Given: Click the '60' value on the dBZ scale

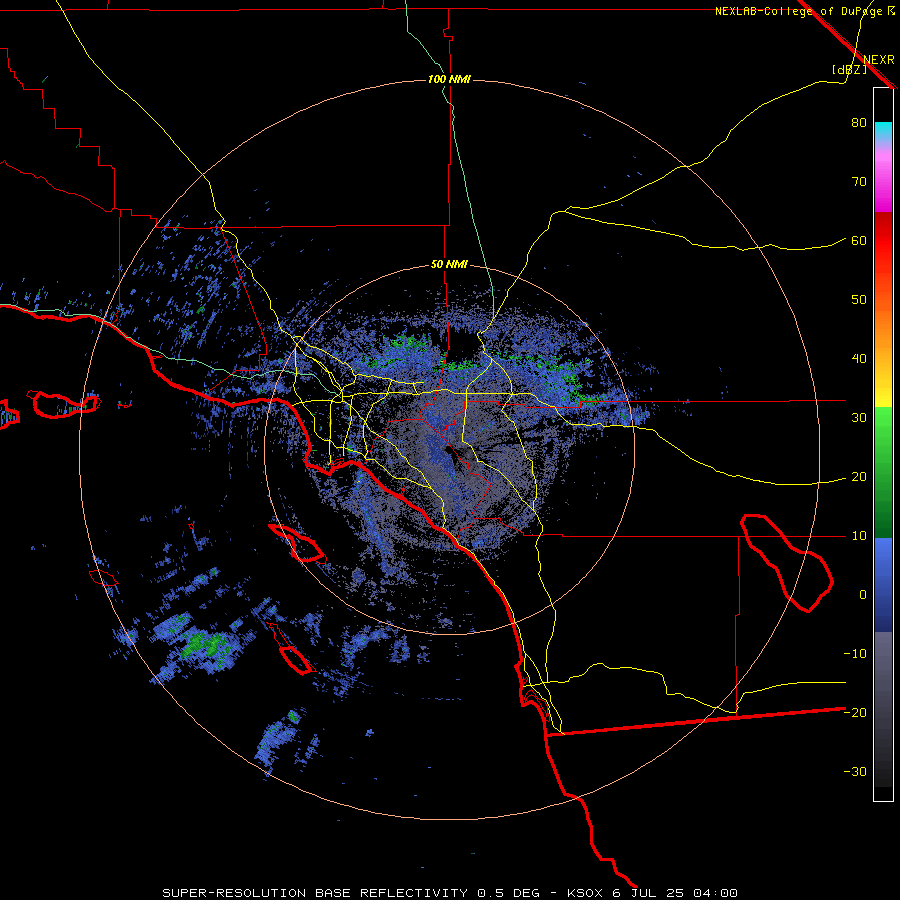Looking at the screenshot, I should point(859,241).
